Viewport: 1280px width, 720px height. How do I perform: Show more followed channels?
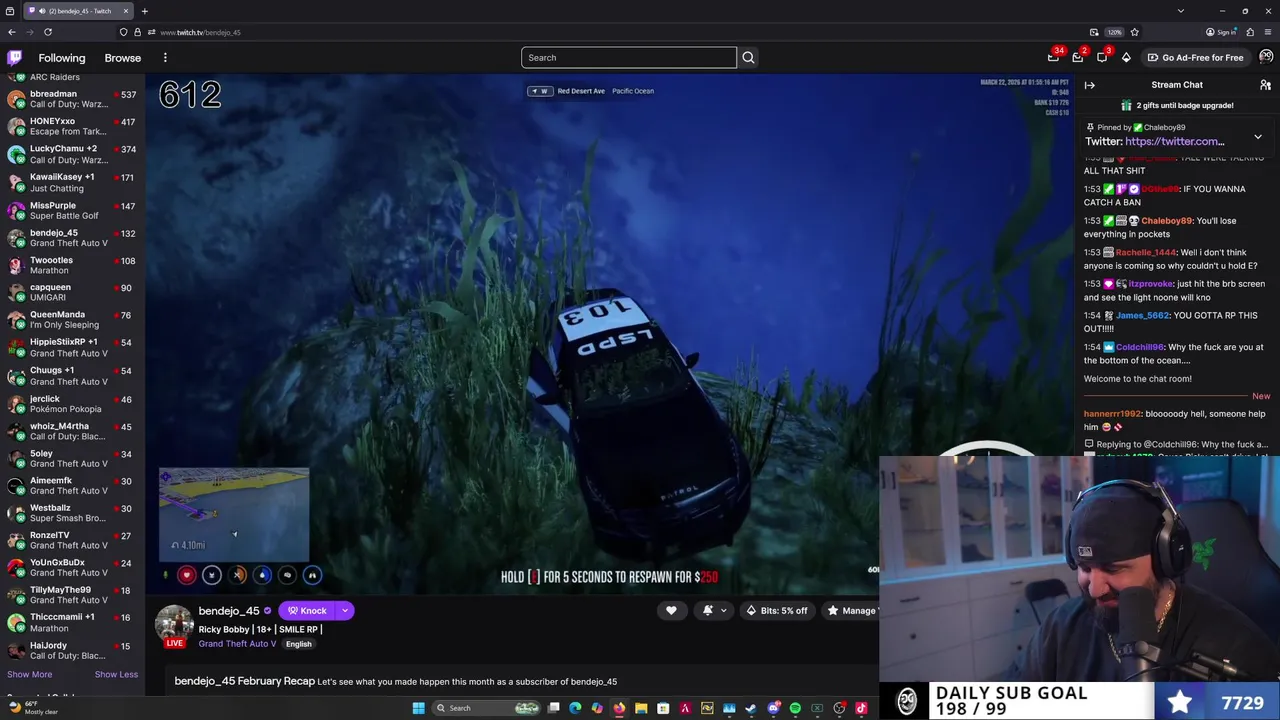click(29, 674)
